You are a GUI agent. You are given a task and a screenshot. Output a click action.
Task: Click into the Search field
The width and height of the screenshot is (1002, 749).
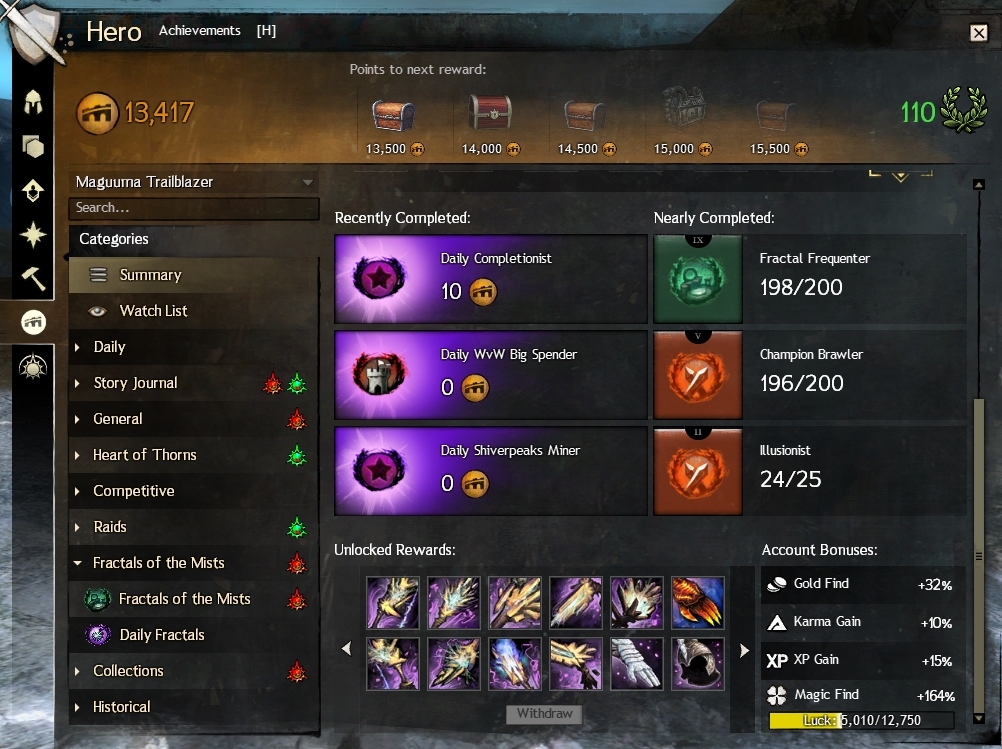pos(194,208)
